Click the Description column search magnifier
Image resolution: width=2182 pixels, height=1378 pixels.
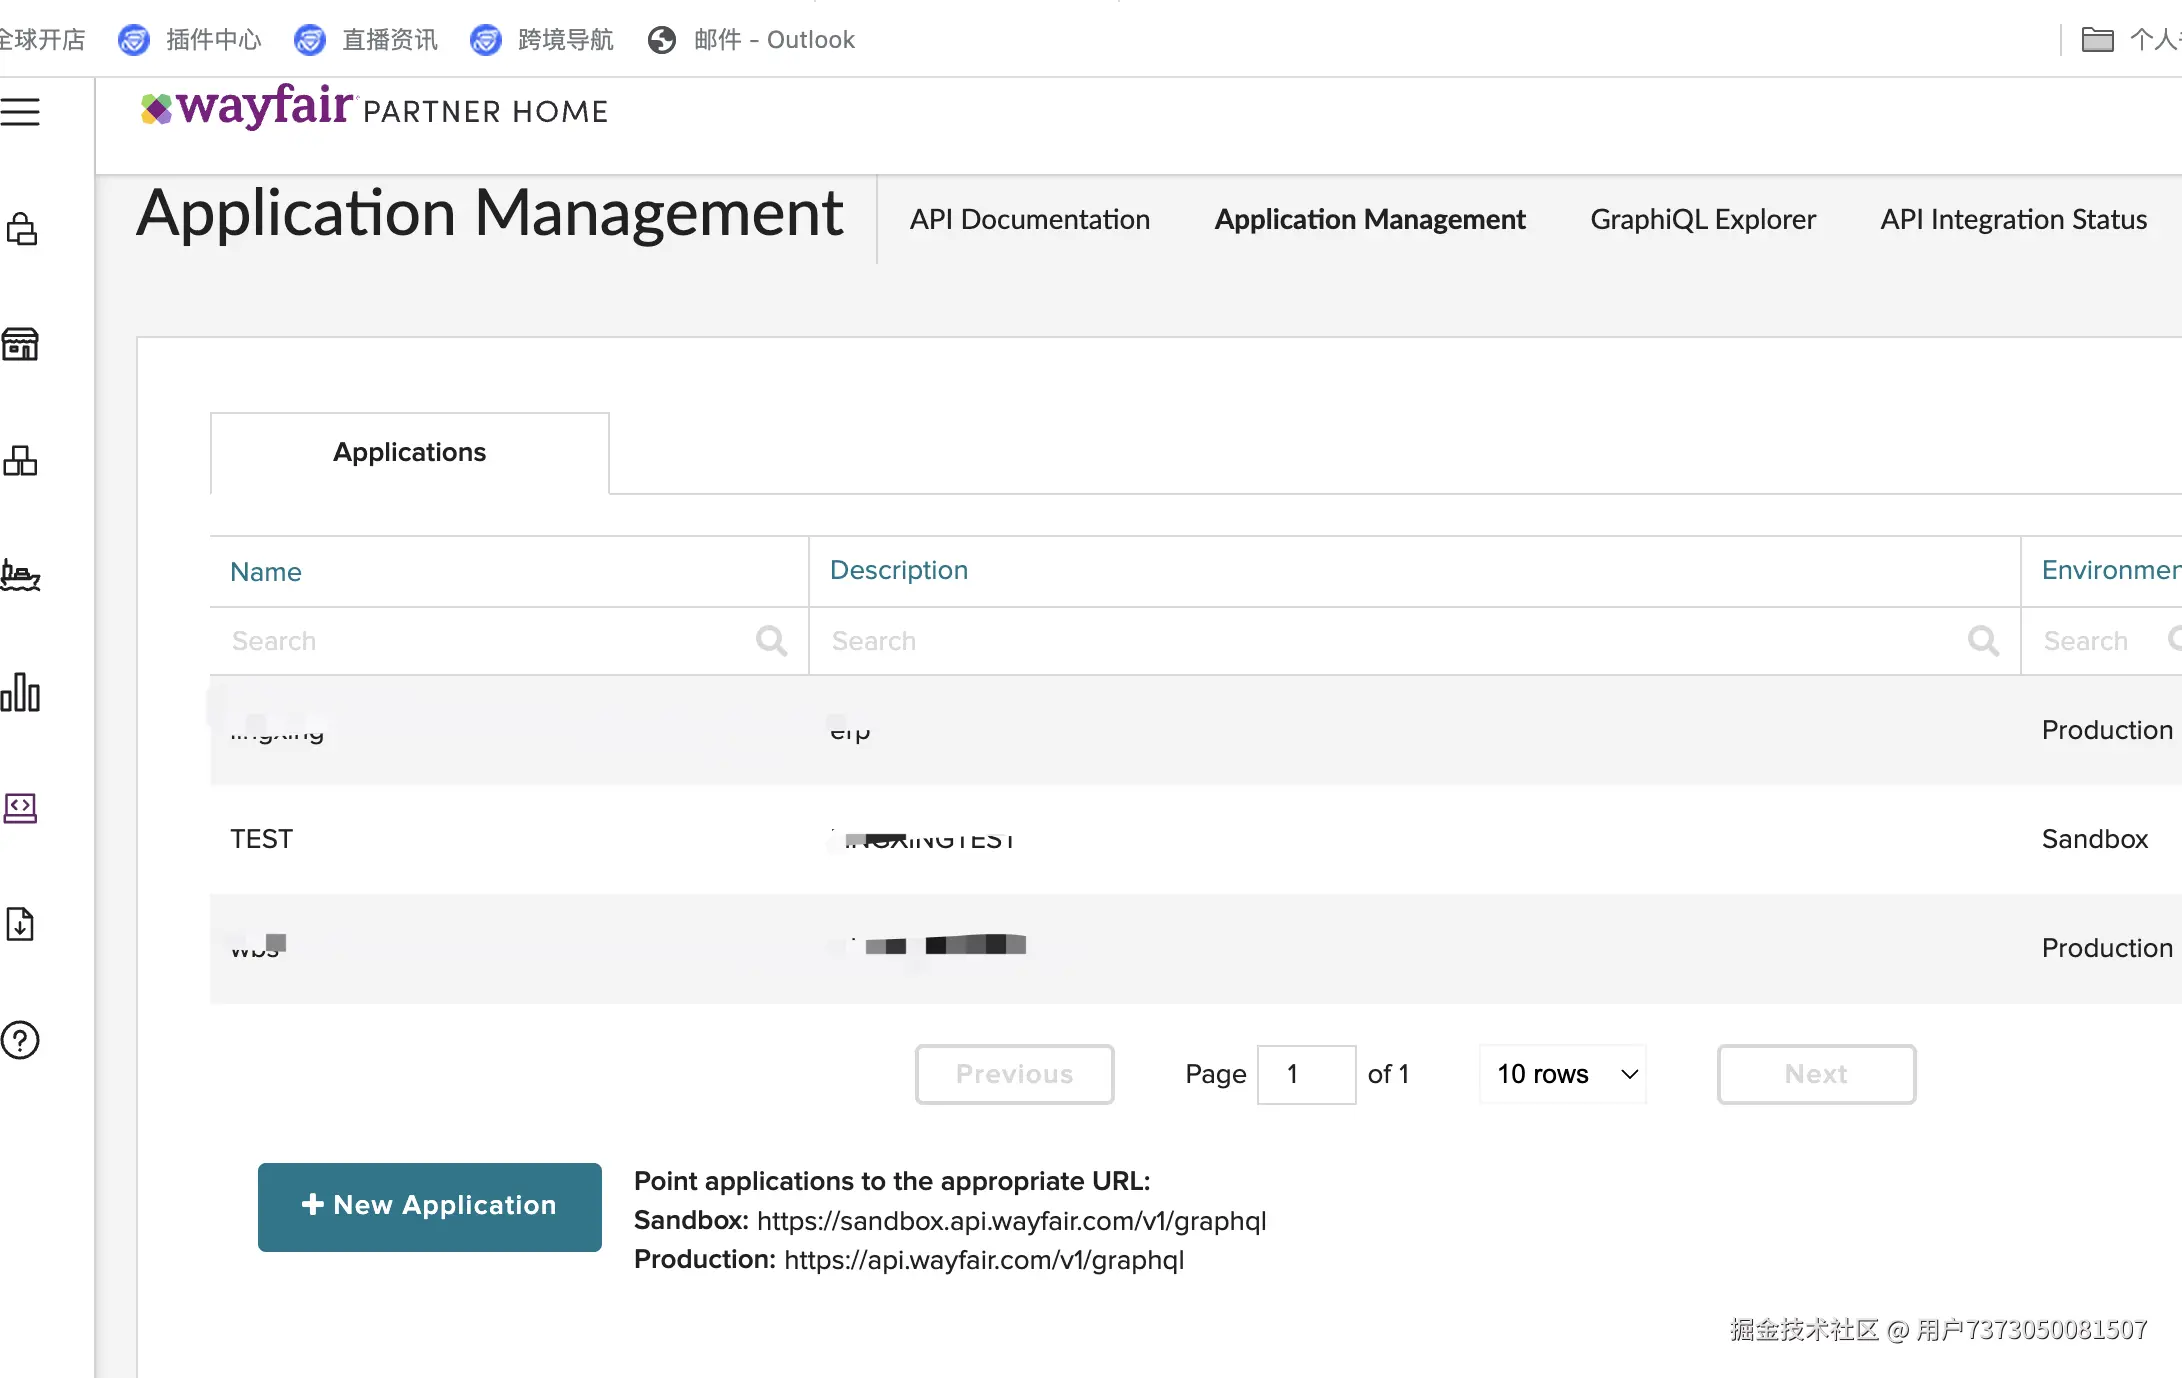click(x=1983, y=641)
